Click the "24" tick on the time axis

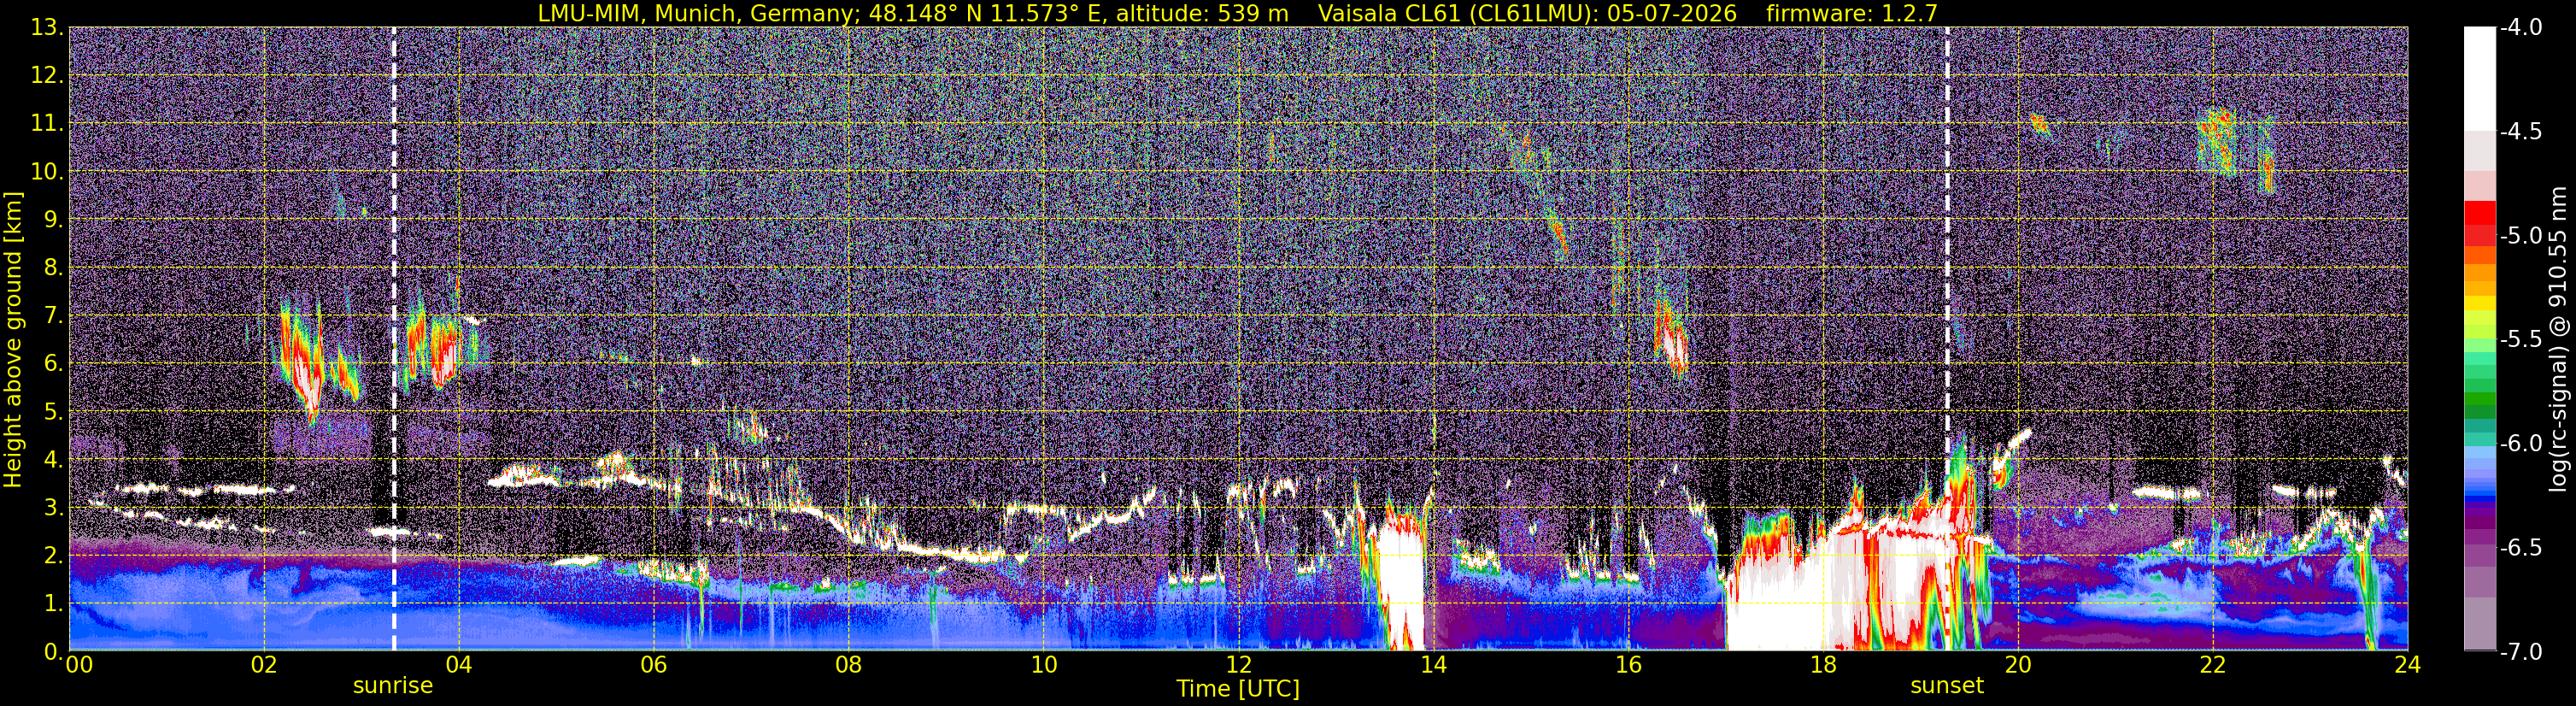(2408, 666)
